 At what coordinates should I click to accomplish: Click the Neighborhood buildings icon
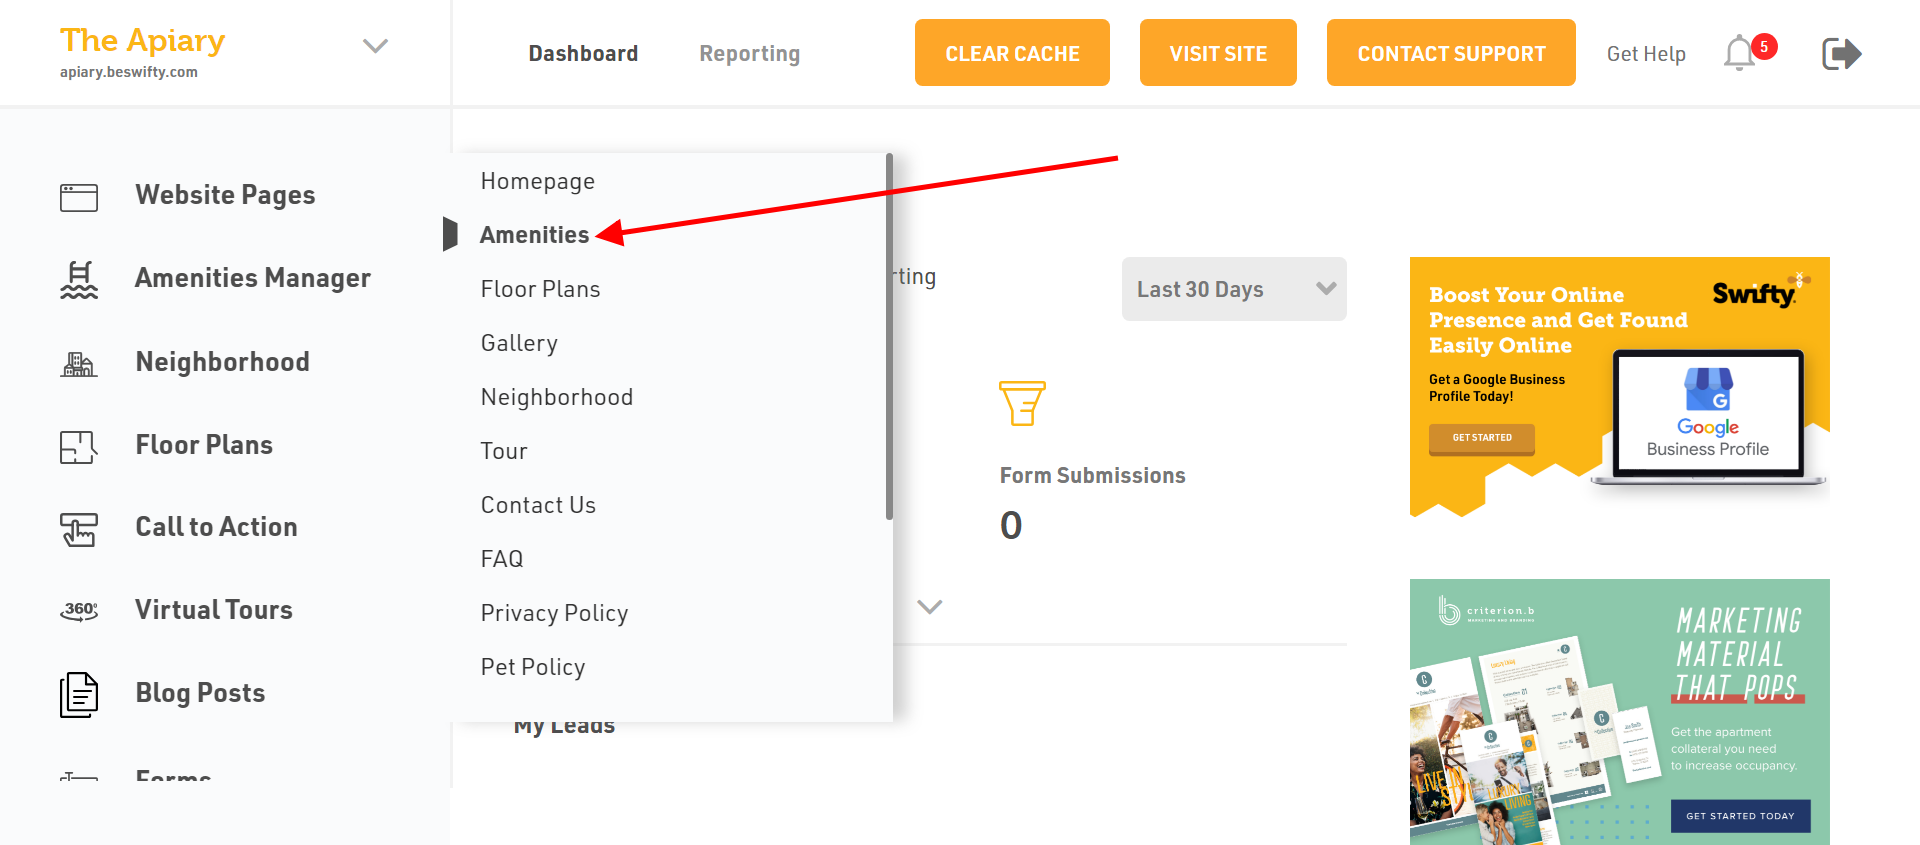point(79,364)
